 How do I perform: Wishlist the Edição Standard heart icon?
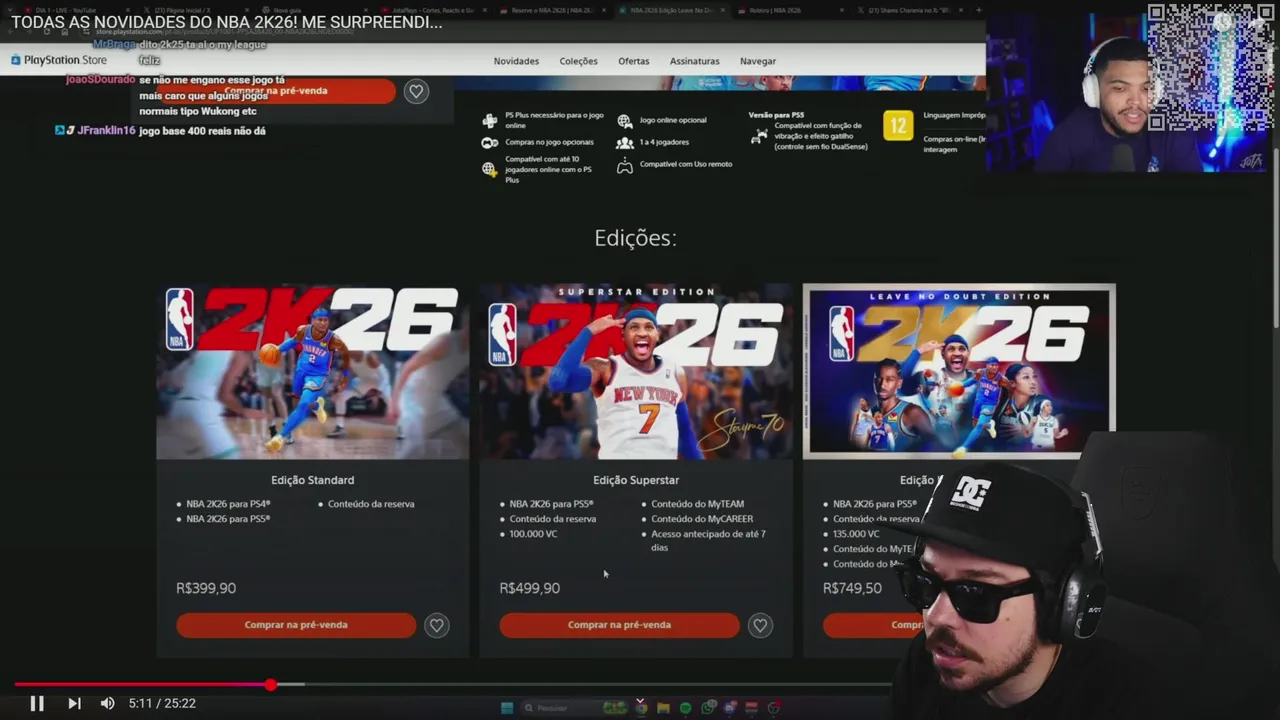tap(436, 625)
